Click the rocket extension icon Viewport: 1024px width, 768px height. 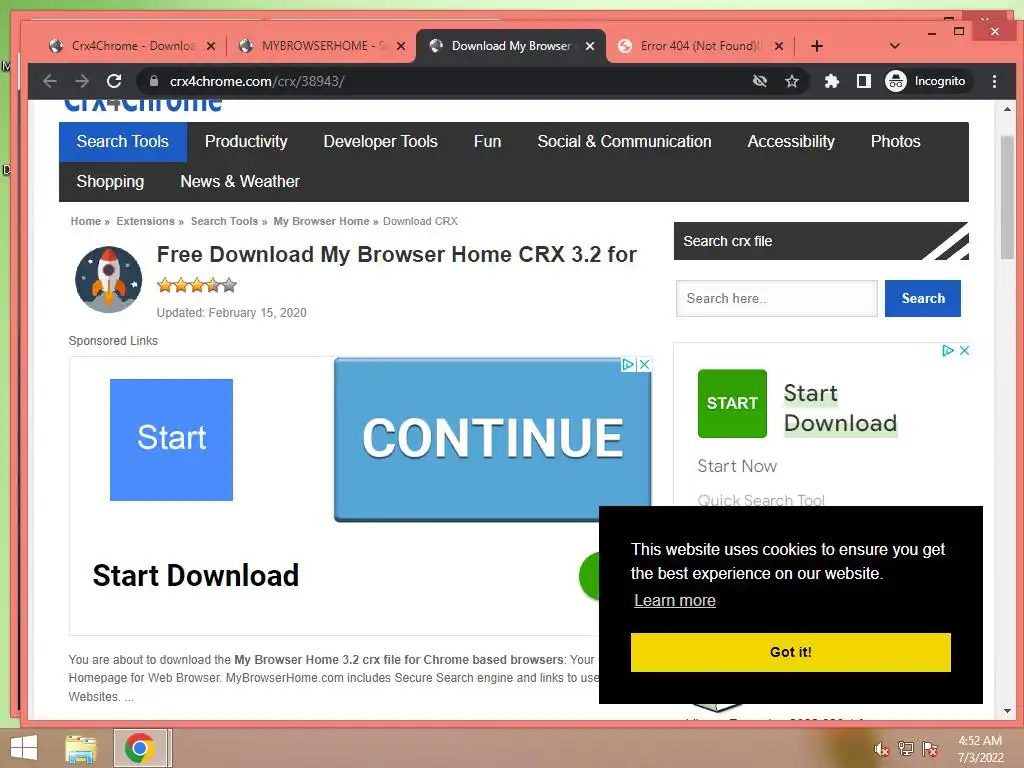pos(108,280)
